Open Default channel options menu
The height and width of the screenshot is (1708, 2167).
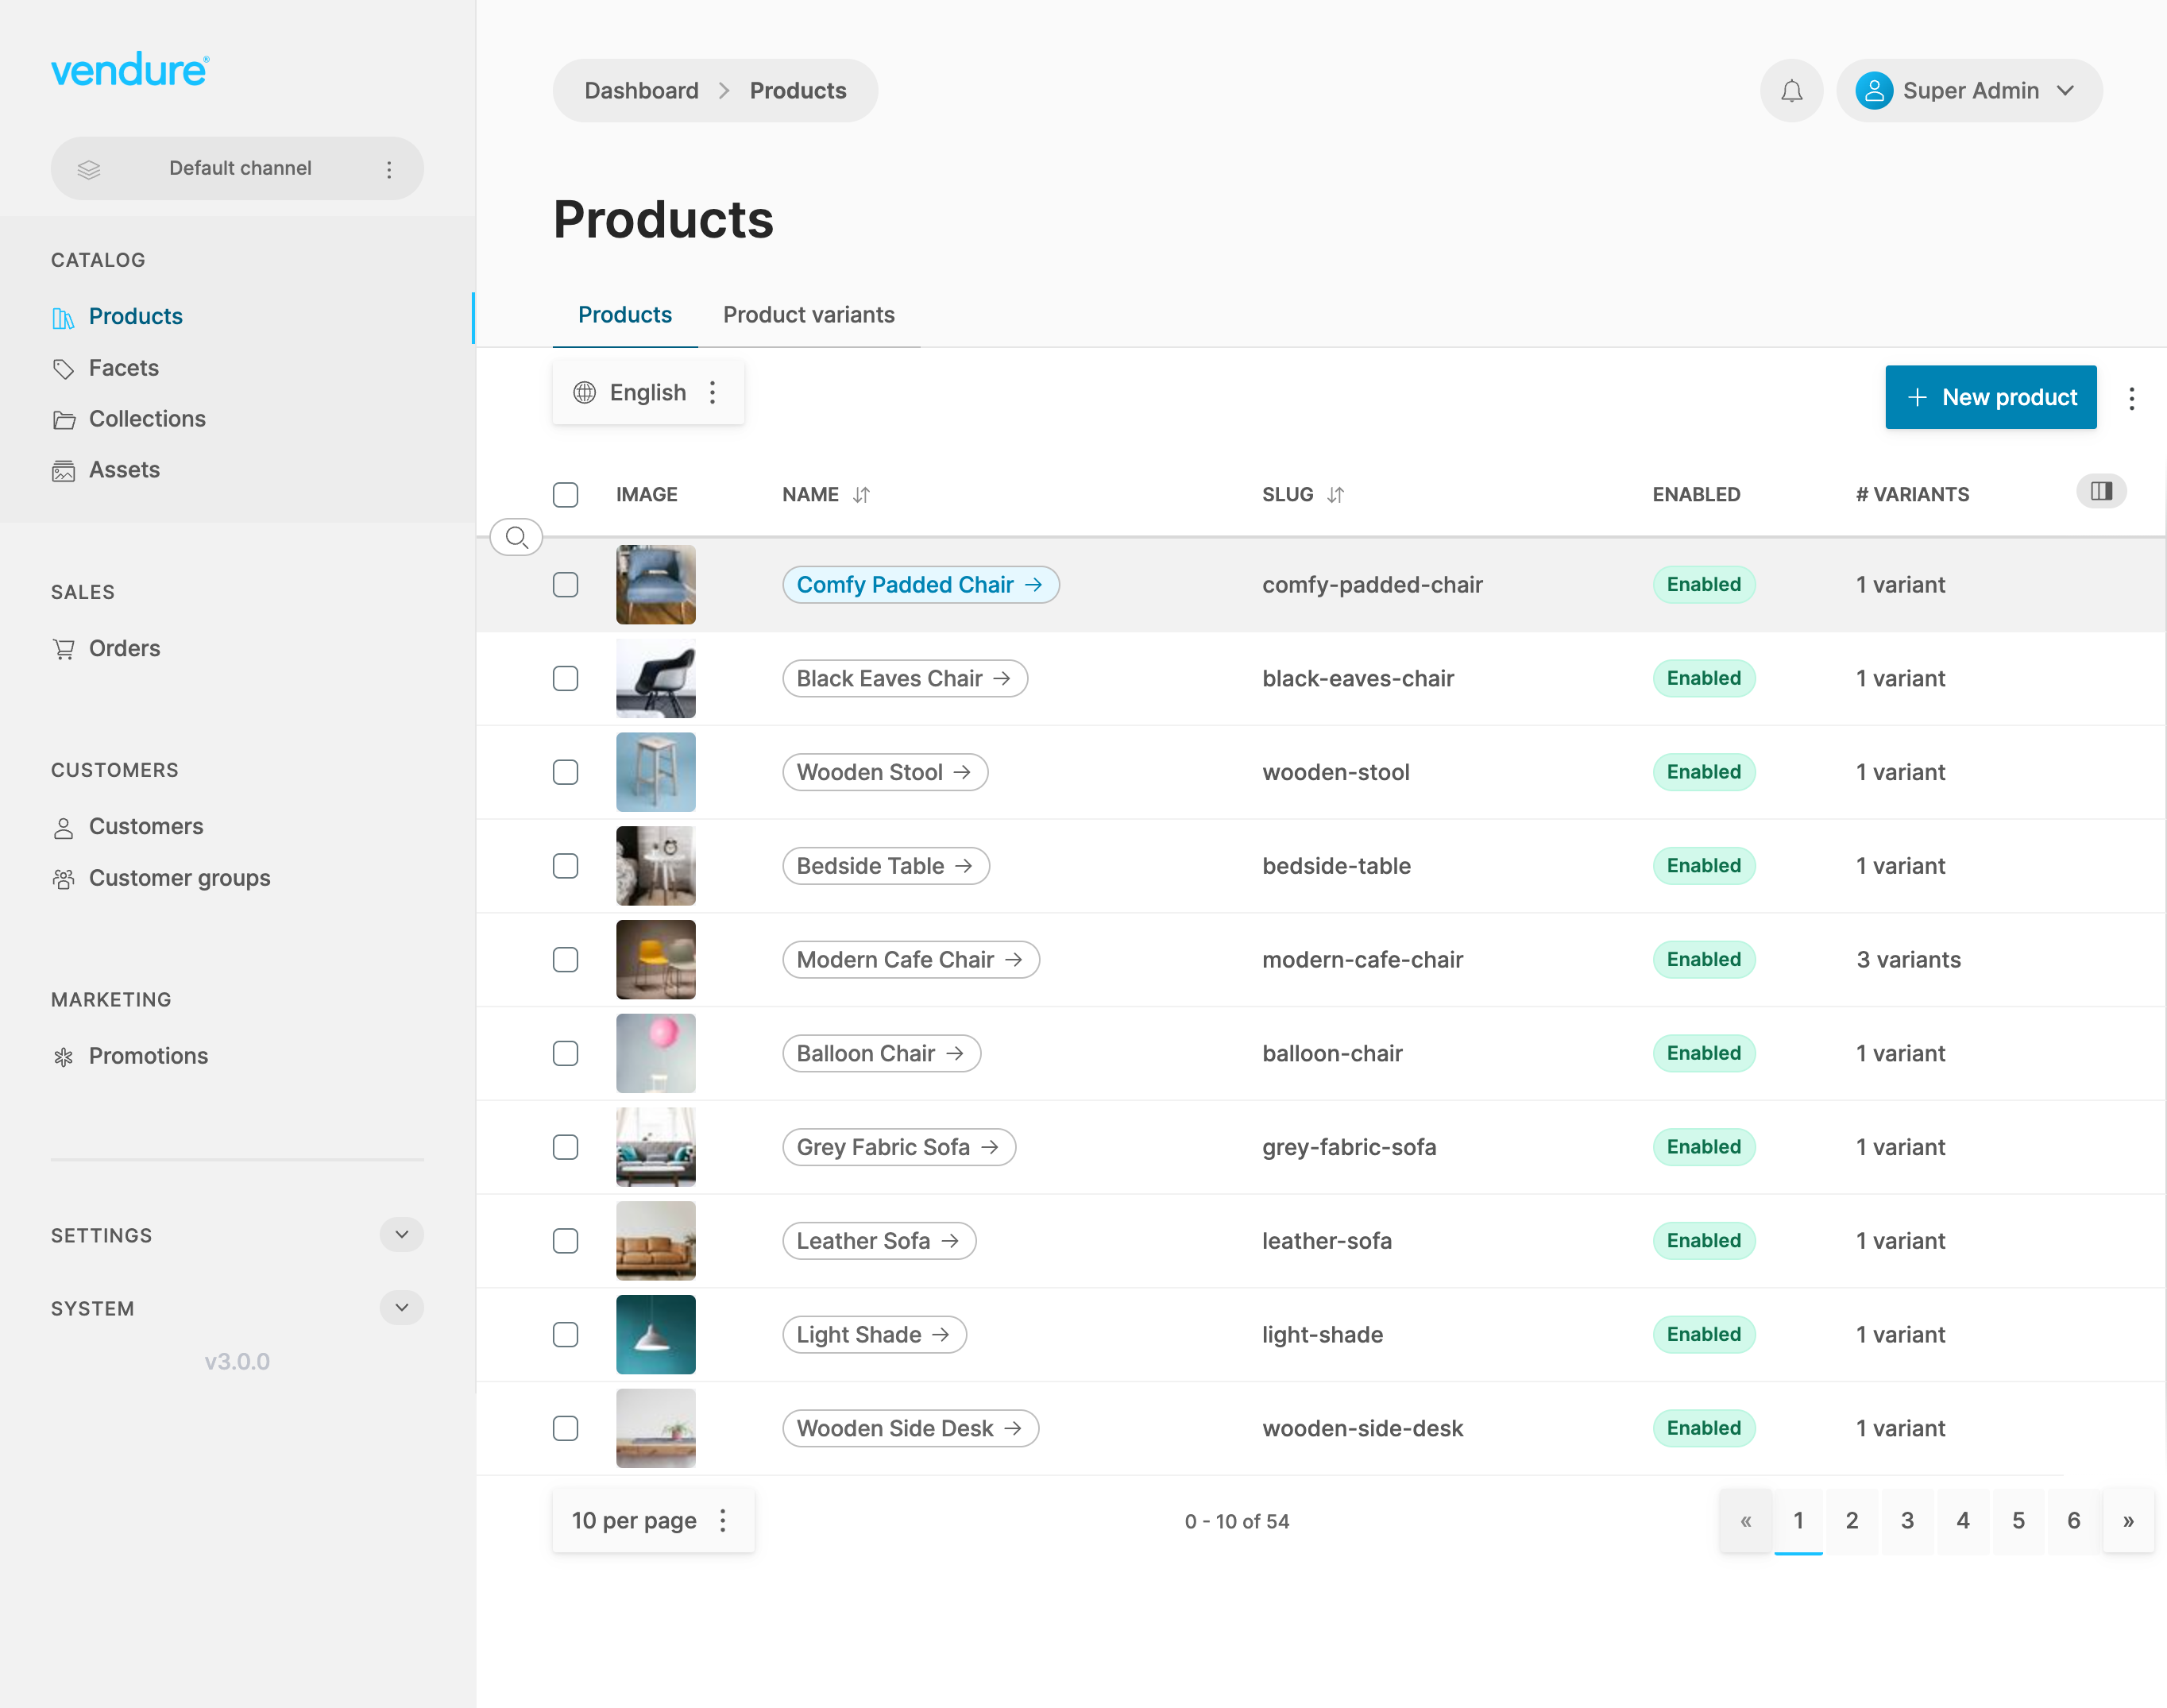coord(389,169)
